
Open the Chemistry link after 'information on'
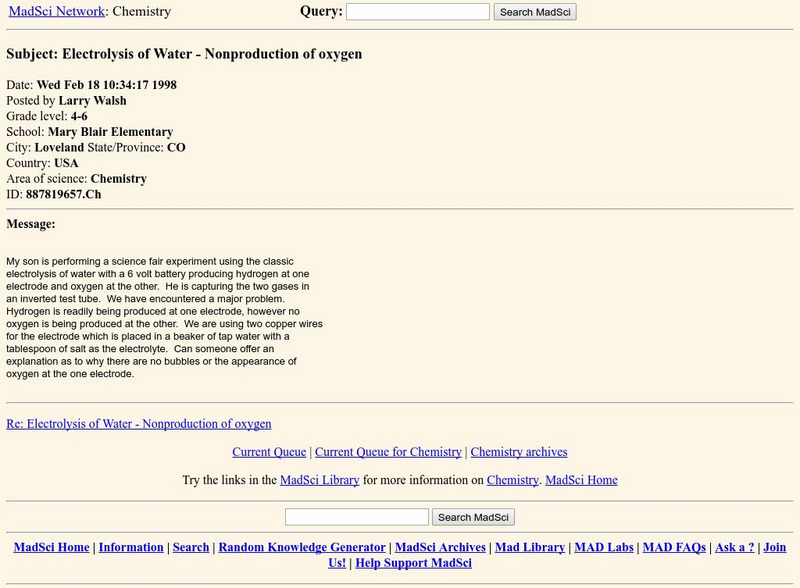tap(512, 480)
